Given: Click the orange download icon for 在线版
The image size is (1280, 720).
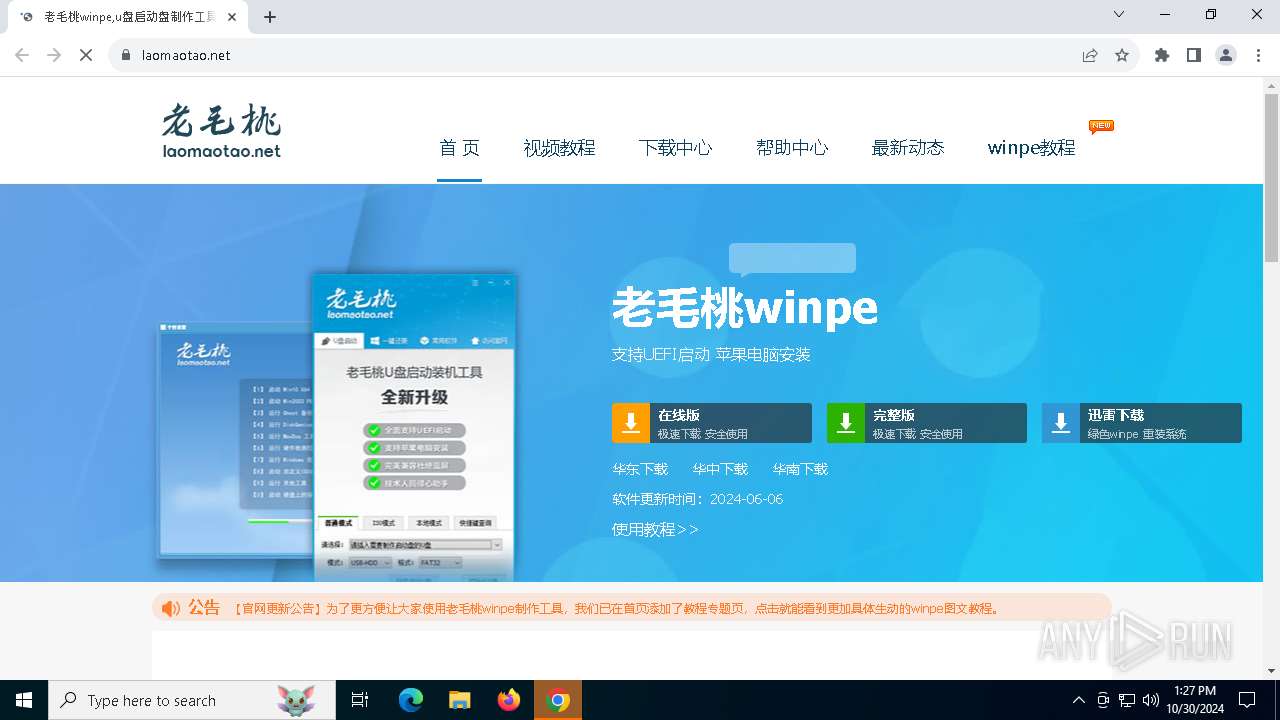Looking at the screenshot, I should [x=631, y=423].
